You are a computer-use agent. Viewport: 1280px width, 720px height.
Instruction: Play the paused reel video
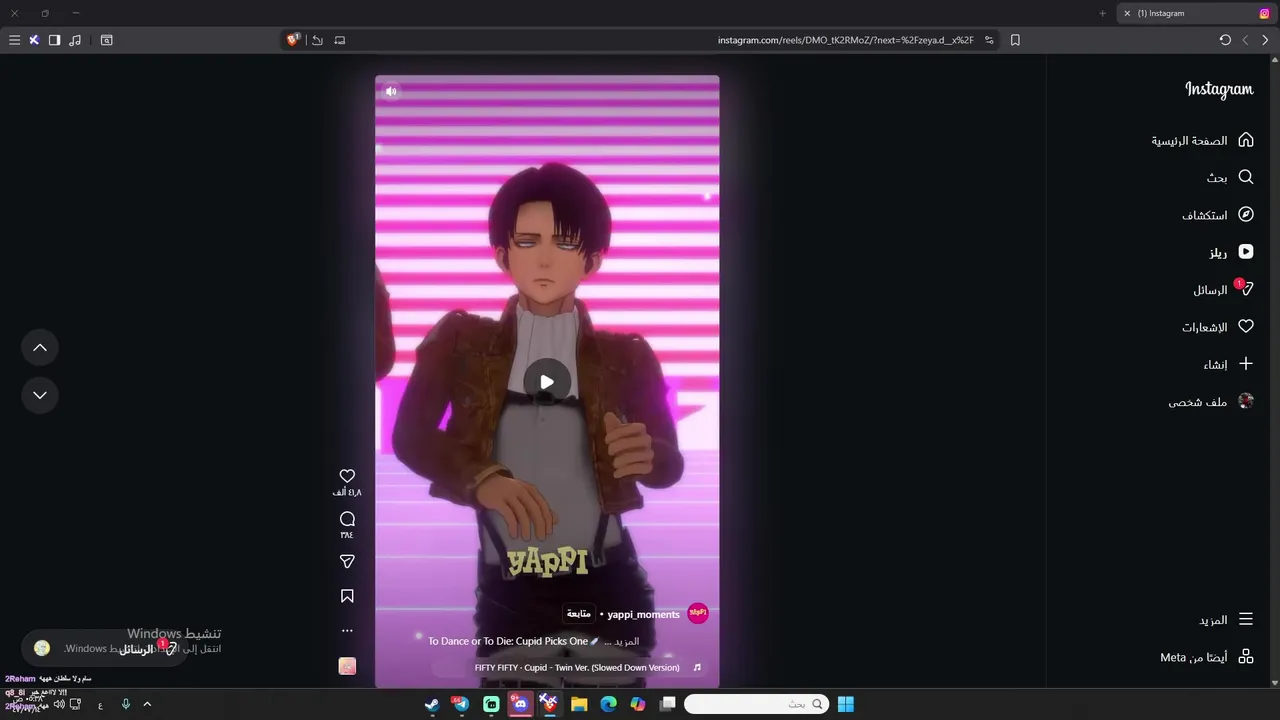coord(547,381)
